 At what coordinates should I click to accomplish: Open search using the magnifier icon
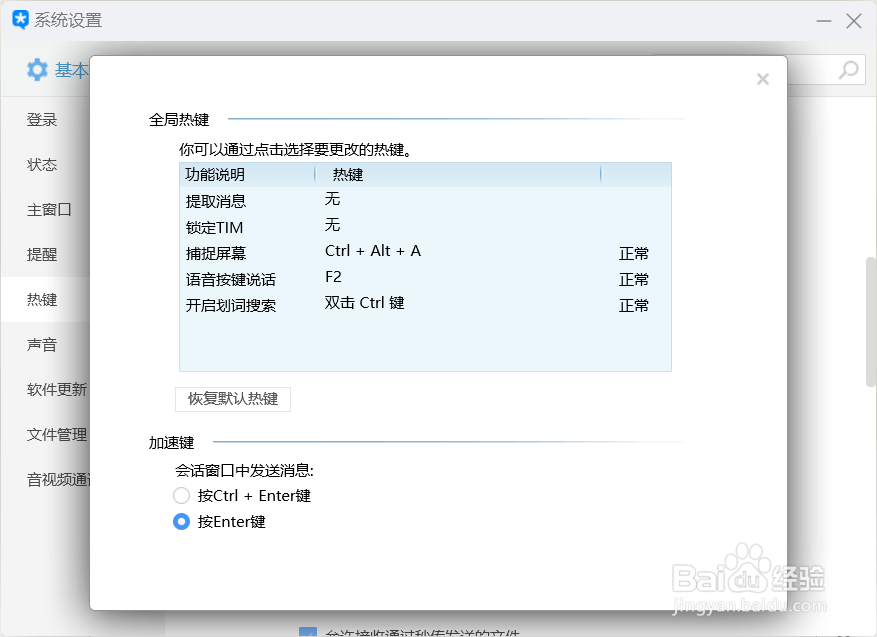(x=848, y=70)
